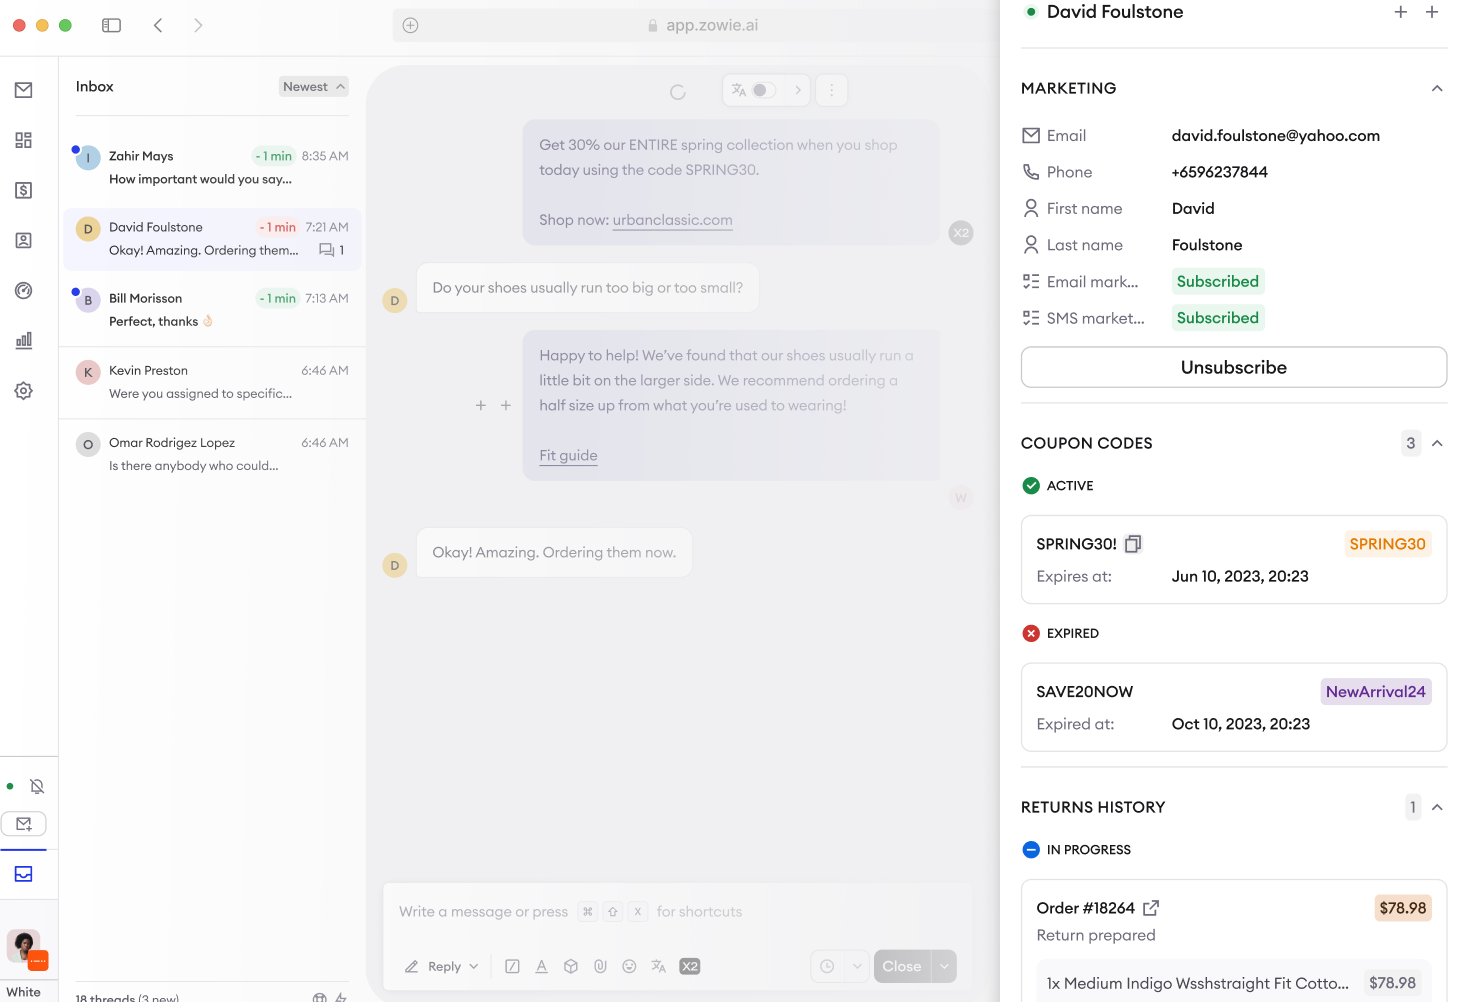Open the Reply type dropdown
This screenshot has height=1002, width=1459.
click(x=443, y=966)
